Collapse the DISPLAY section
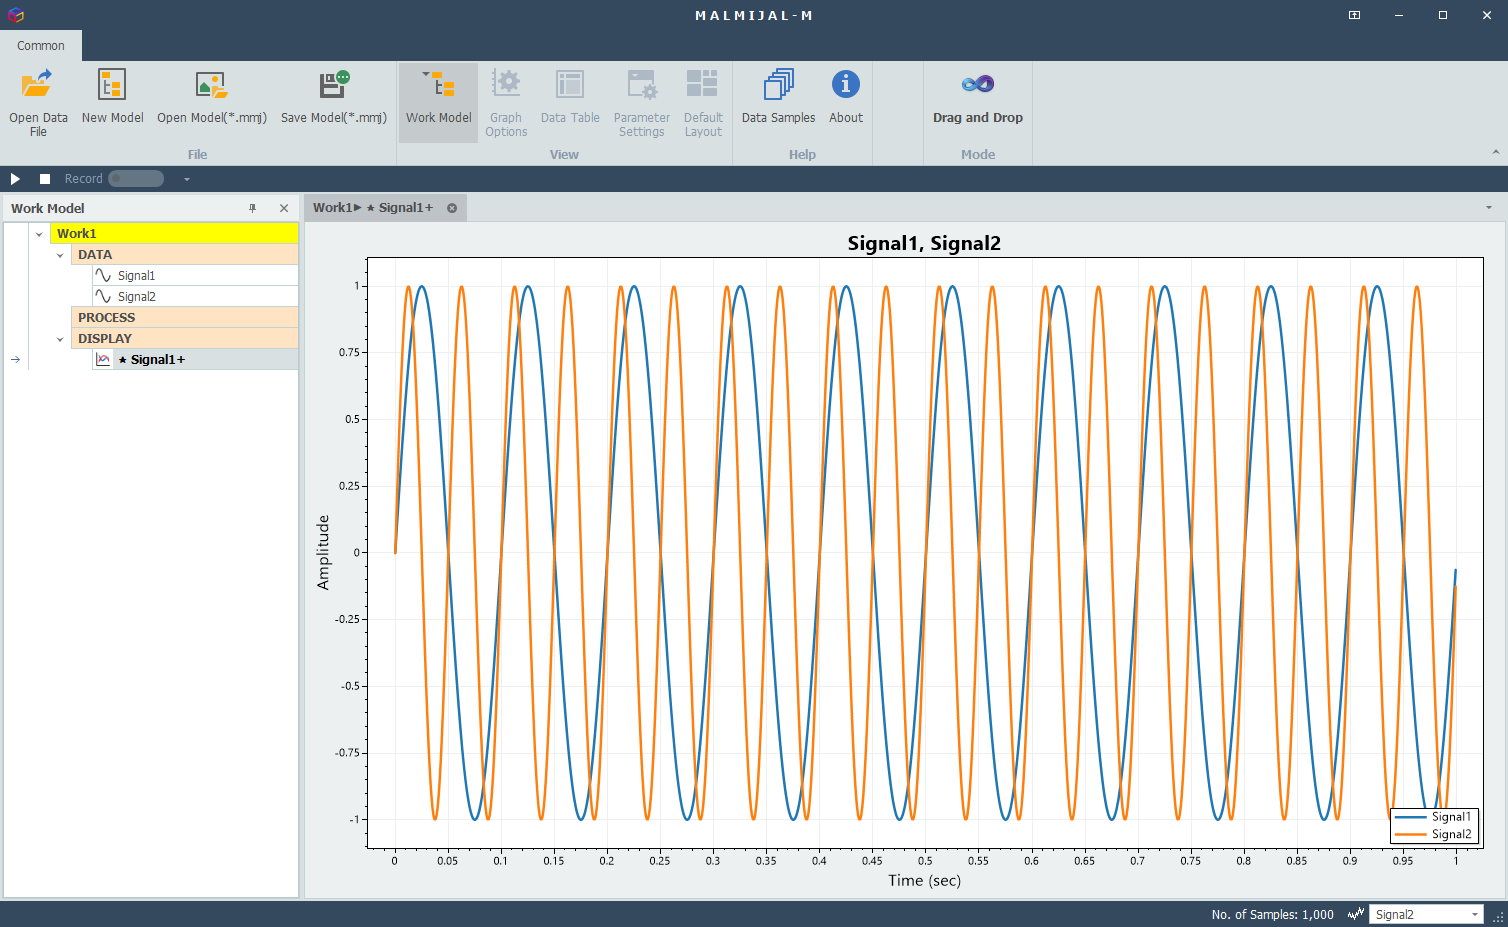The image size is (1508, 927). (x=60, y=339)
